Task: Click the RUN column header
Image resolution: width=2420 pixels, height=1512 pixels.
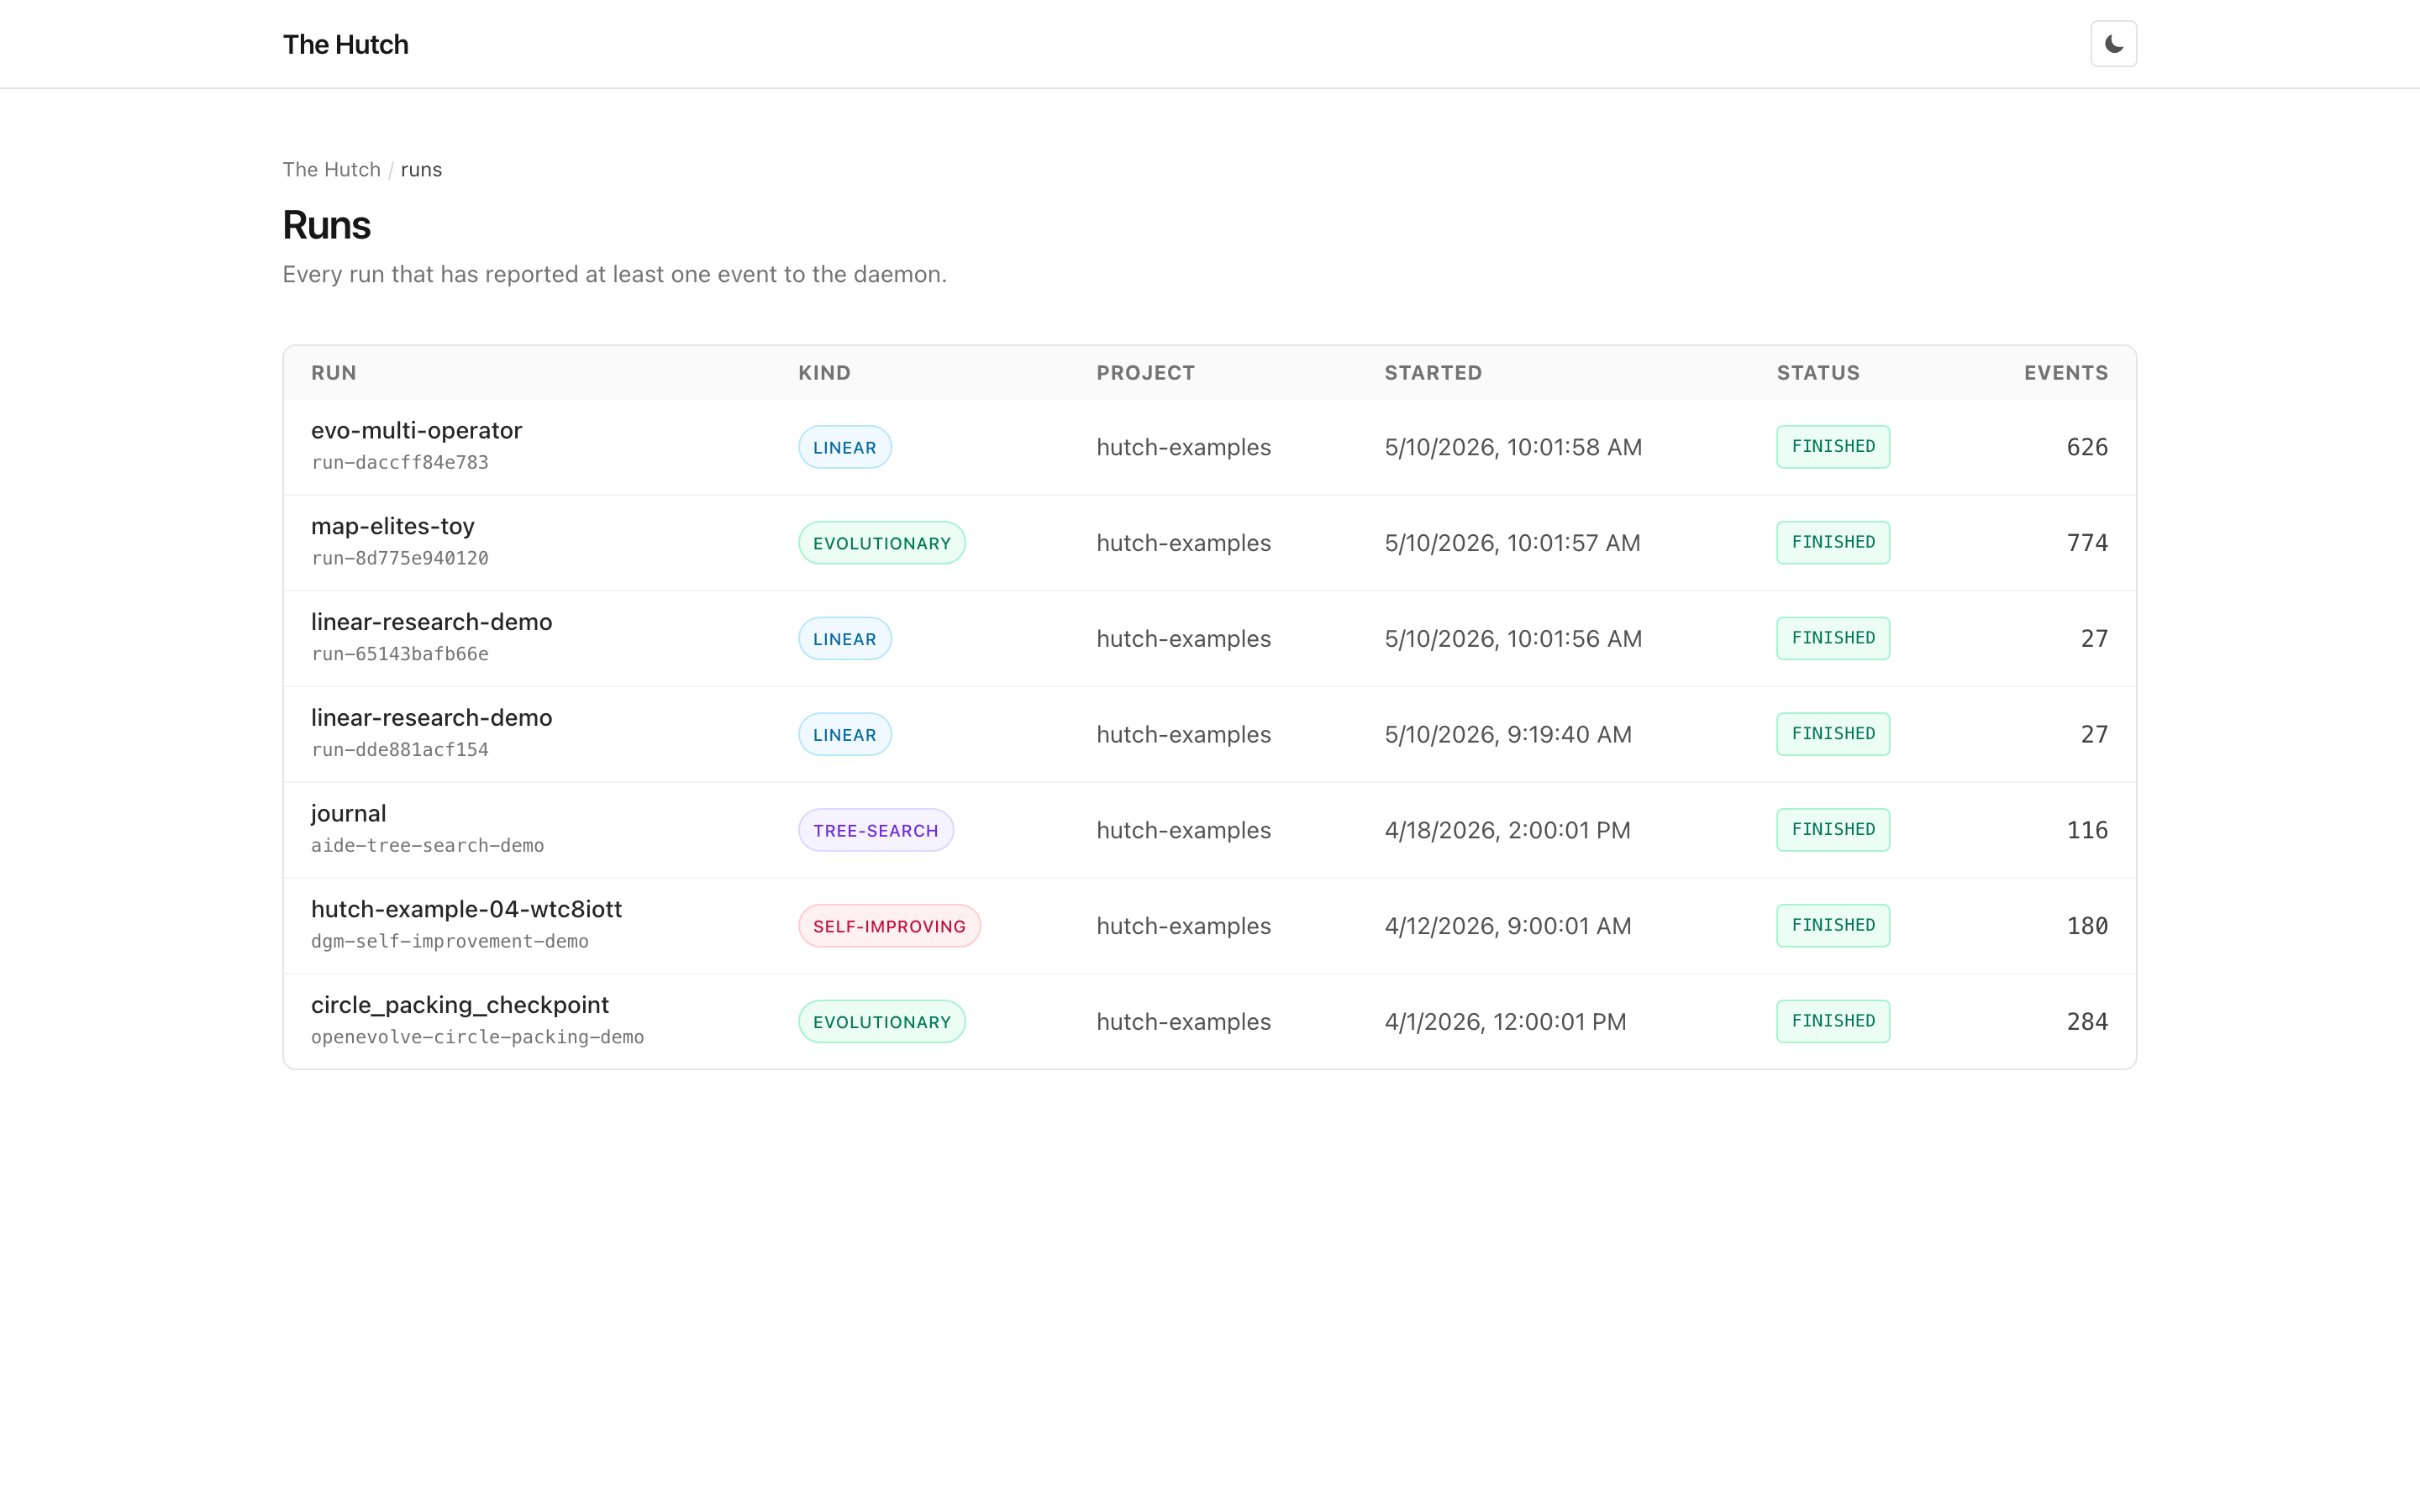Action: pyautogui.click(x=333, y=373)
